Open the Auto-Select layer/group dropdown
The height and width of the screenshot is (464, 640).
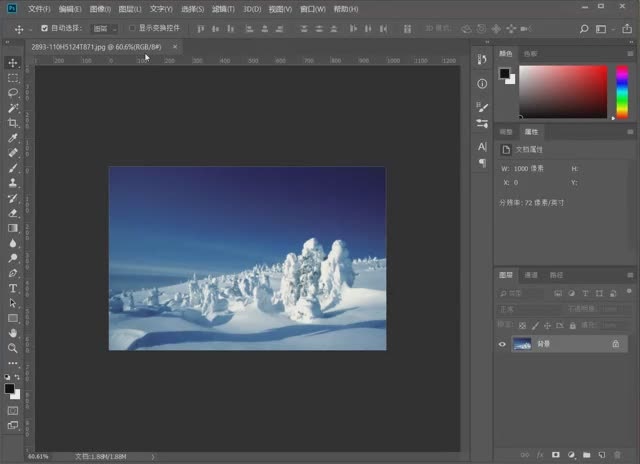104,29
